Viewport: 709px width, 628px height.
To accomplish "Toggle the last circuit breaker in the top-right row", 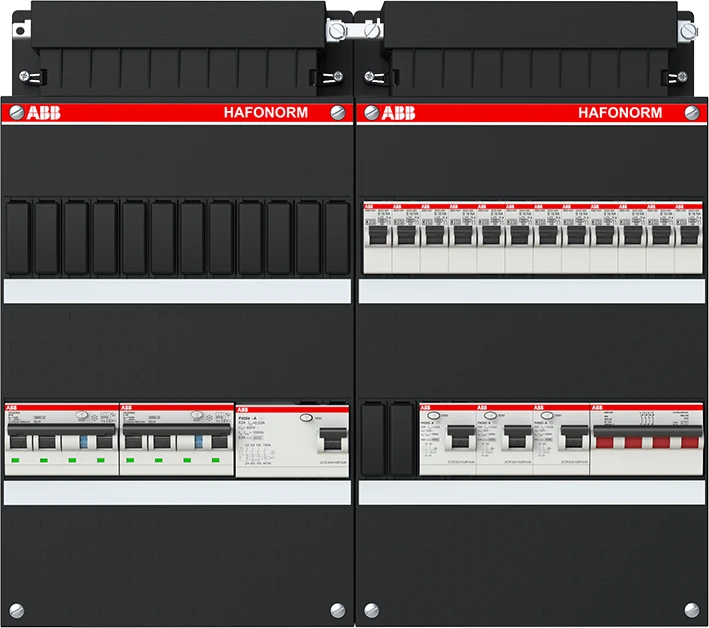I will 688,236.
